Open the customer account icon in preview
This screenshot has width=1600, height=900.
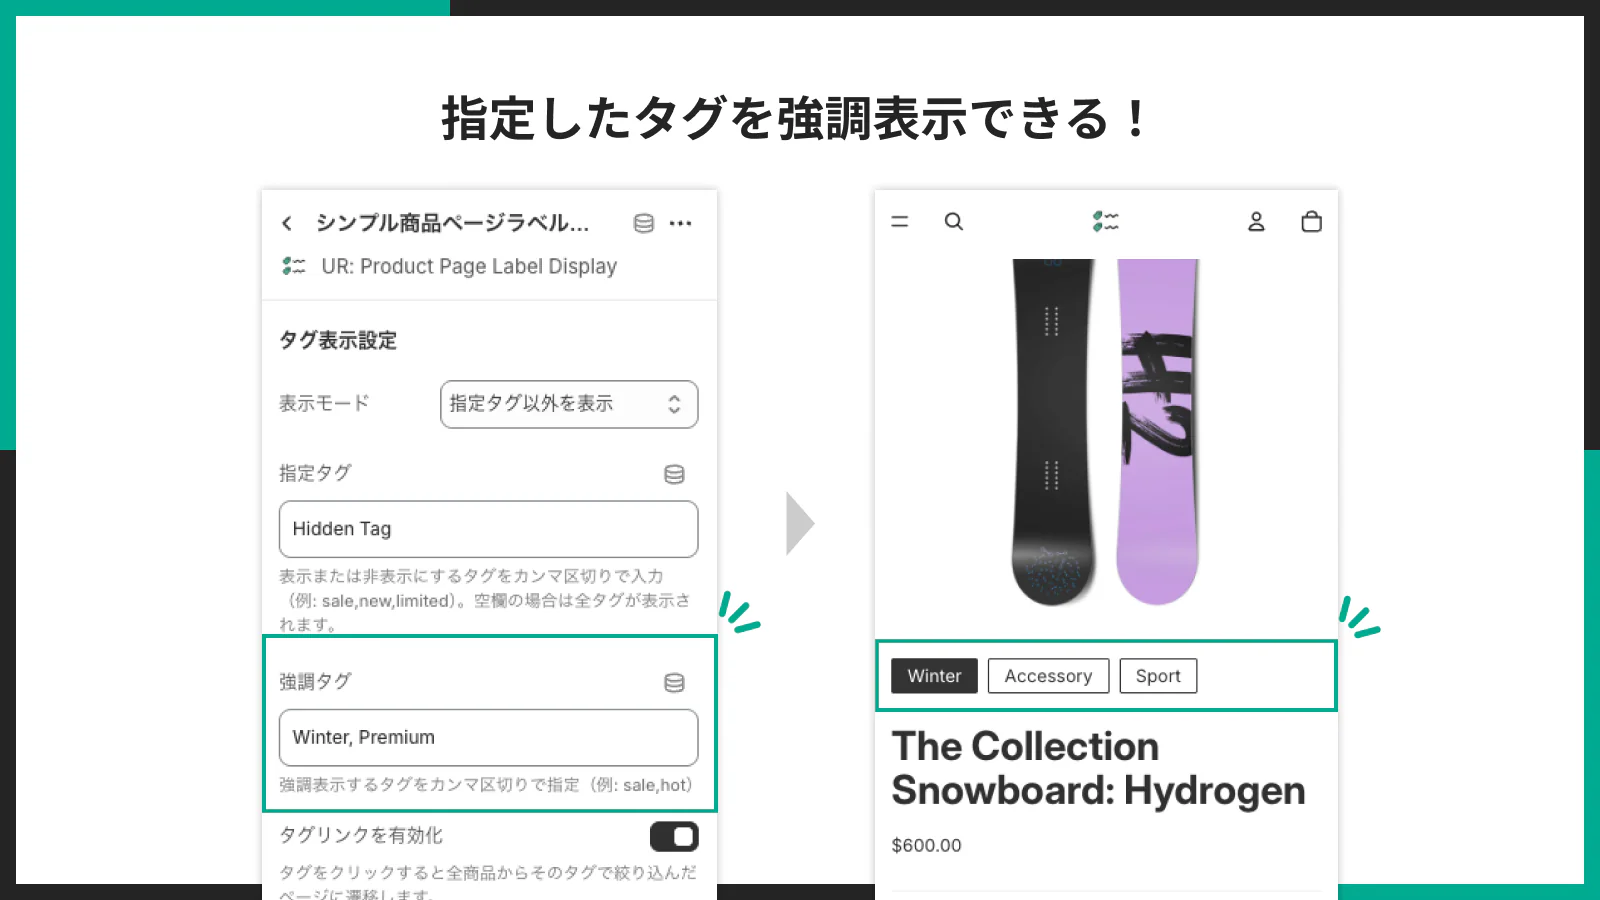(x=1256, y=221)
